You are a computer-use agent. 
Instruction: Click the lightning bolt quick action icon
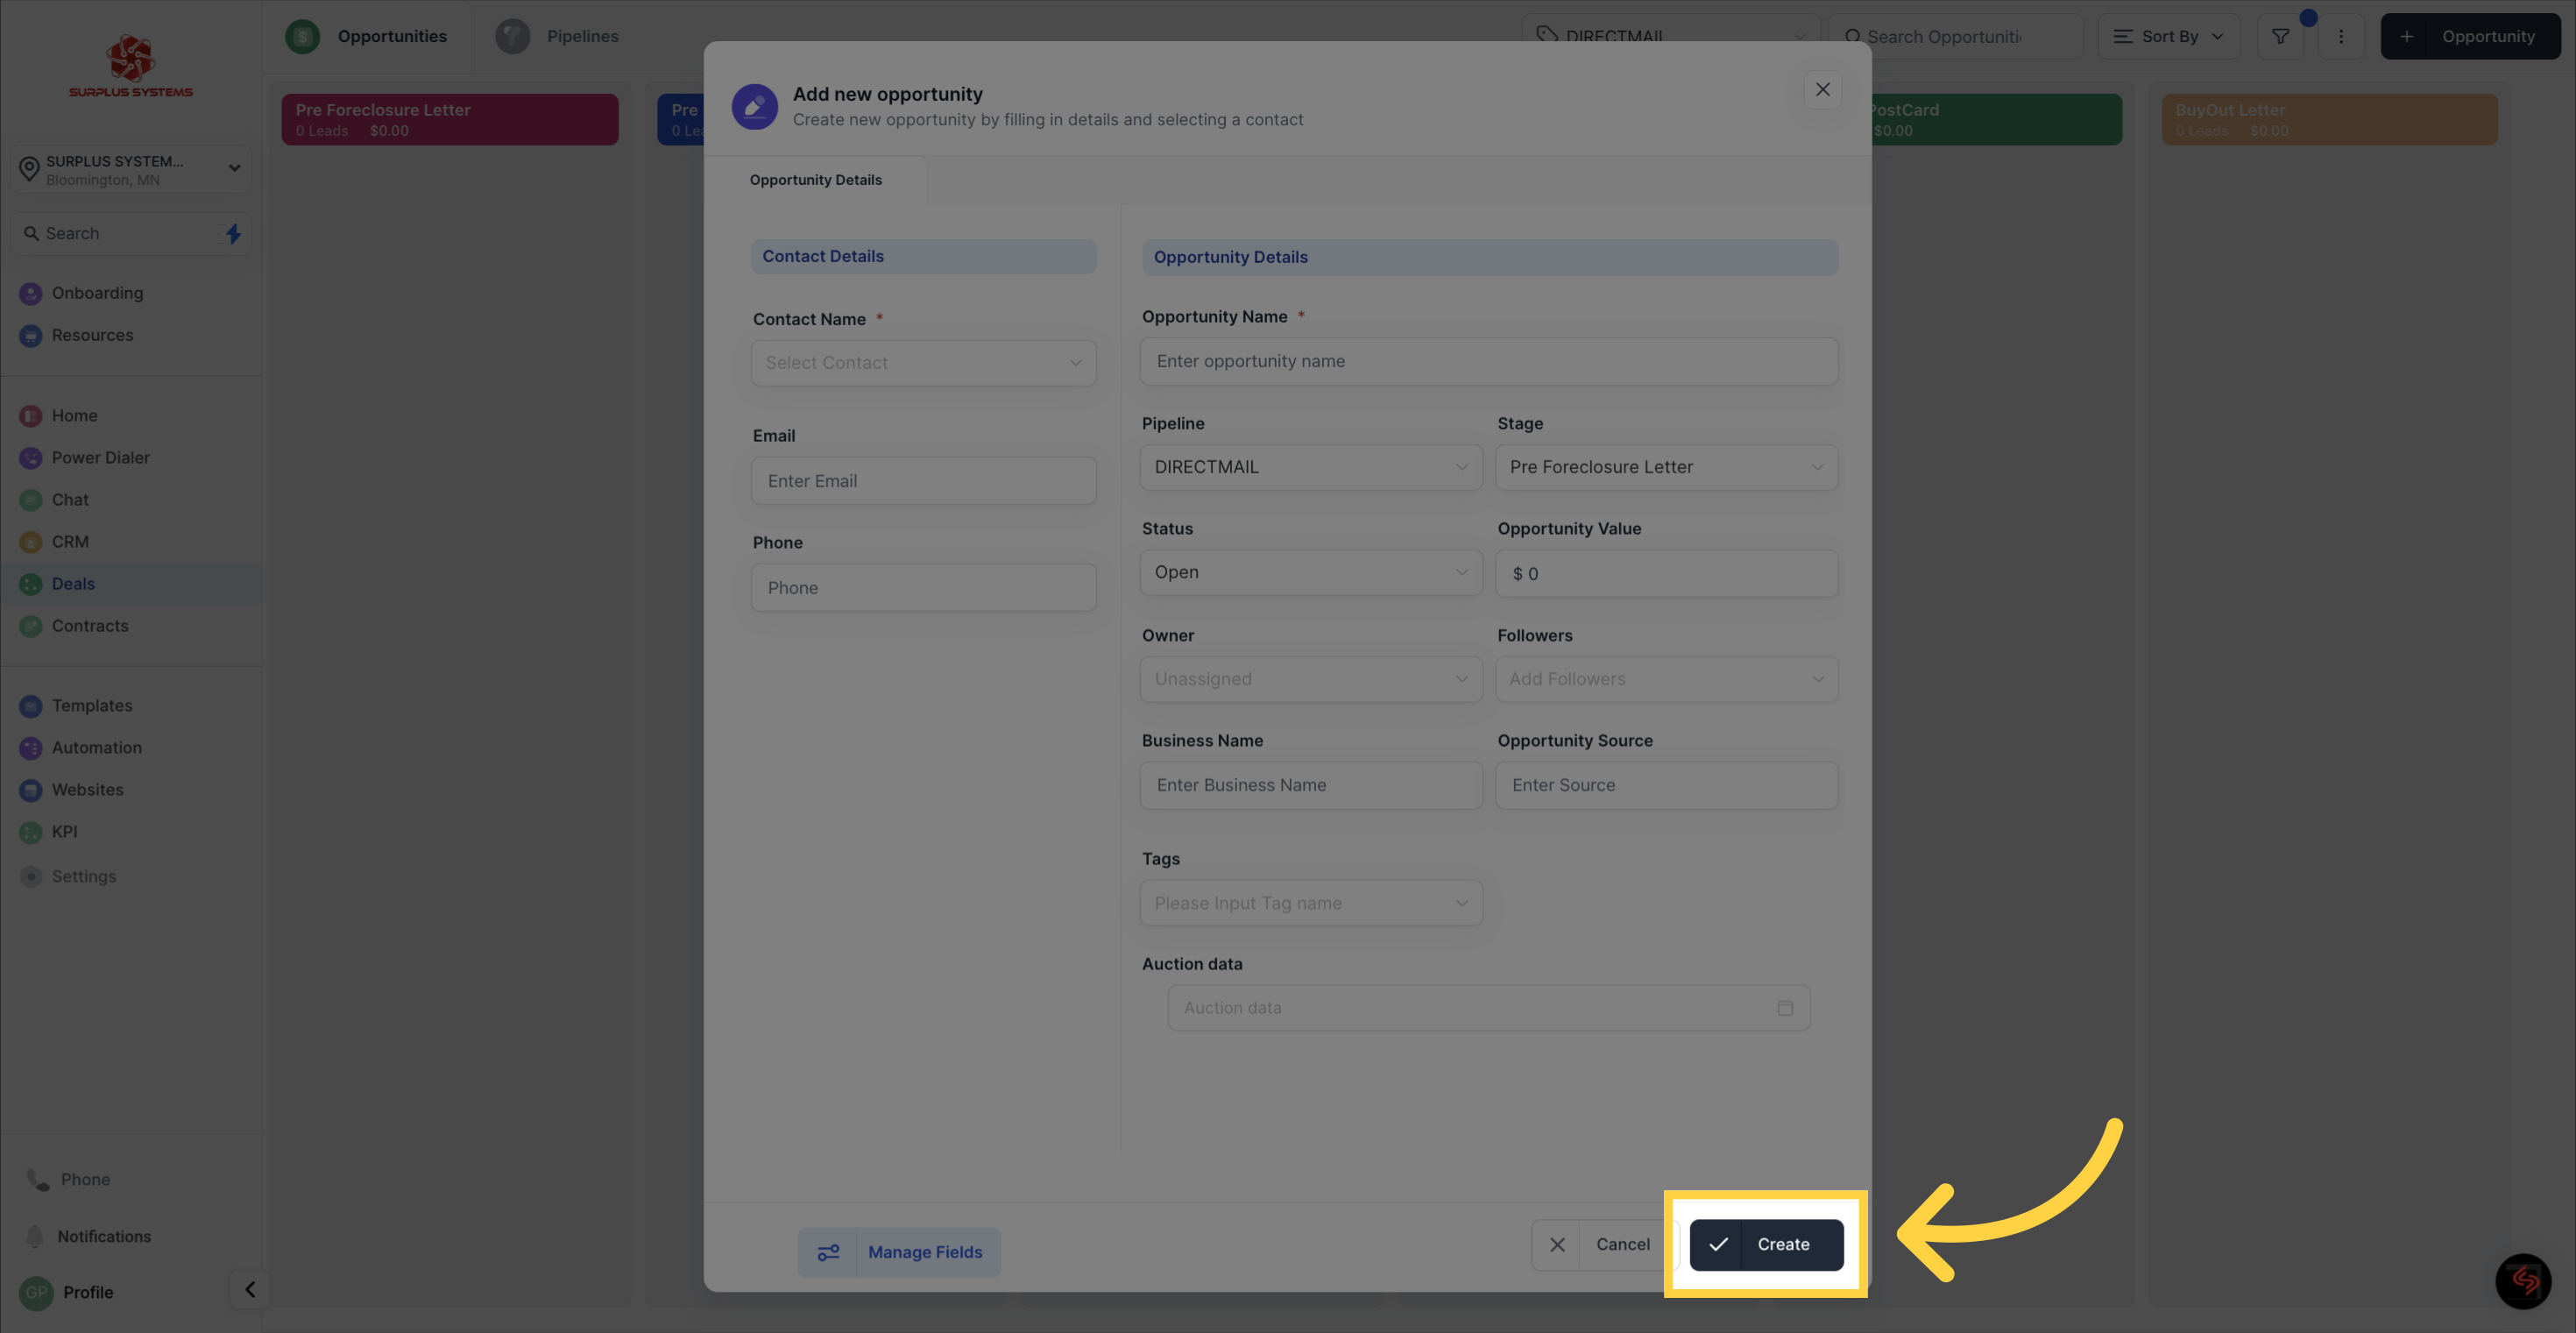pyautogui.click(x=230, y=233)
